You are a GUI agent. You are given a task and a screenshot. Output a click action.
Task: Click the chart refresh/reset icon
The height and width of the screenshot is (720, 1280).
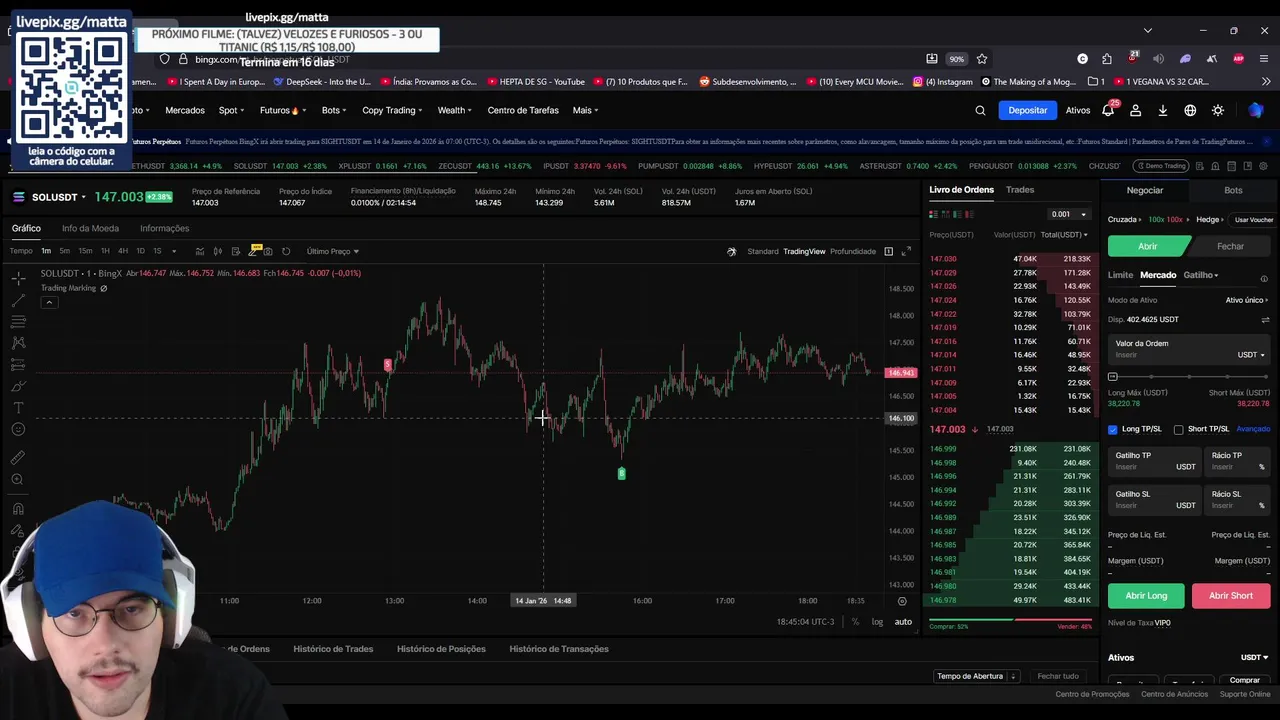click(x=286, y=251)
